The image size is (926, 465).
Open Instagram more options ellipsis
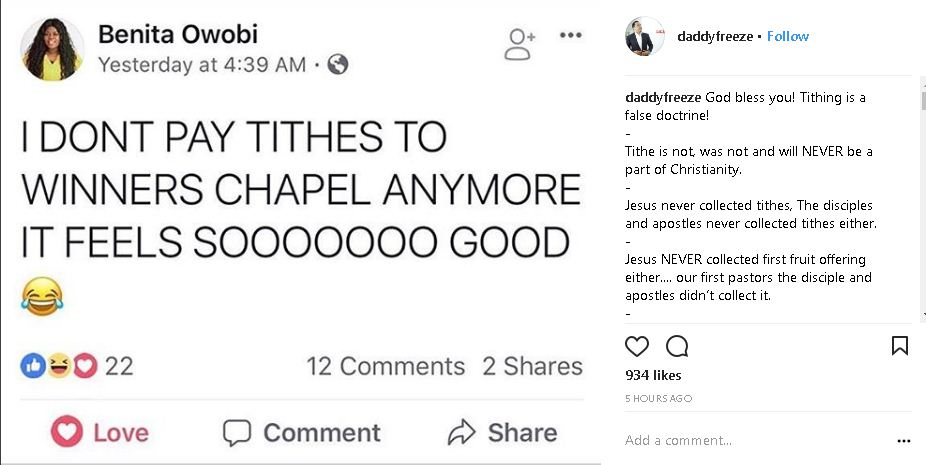tap(904, 440)
